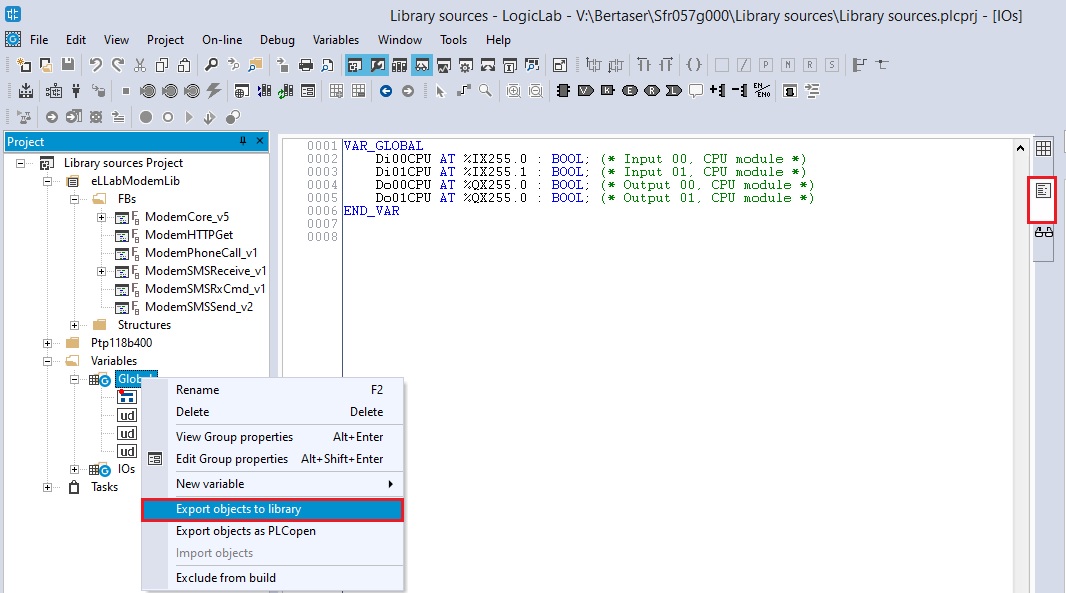Click the curly braces coil icon

693,65
